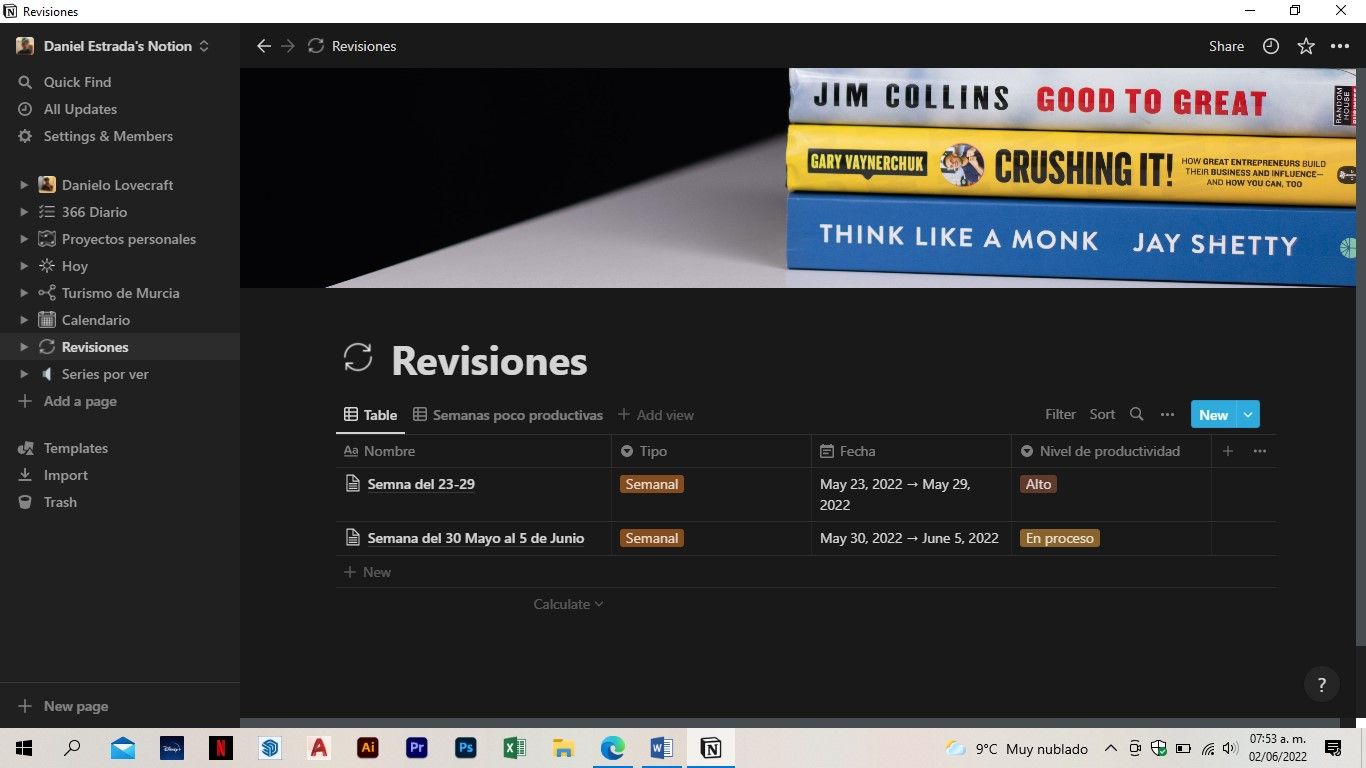Select the Table view tab
The height and width of the screenshot is (768, 1366).
[x=370, y=415]
